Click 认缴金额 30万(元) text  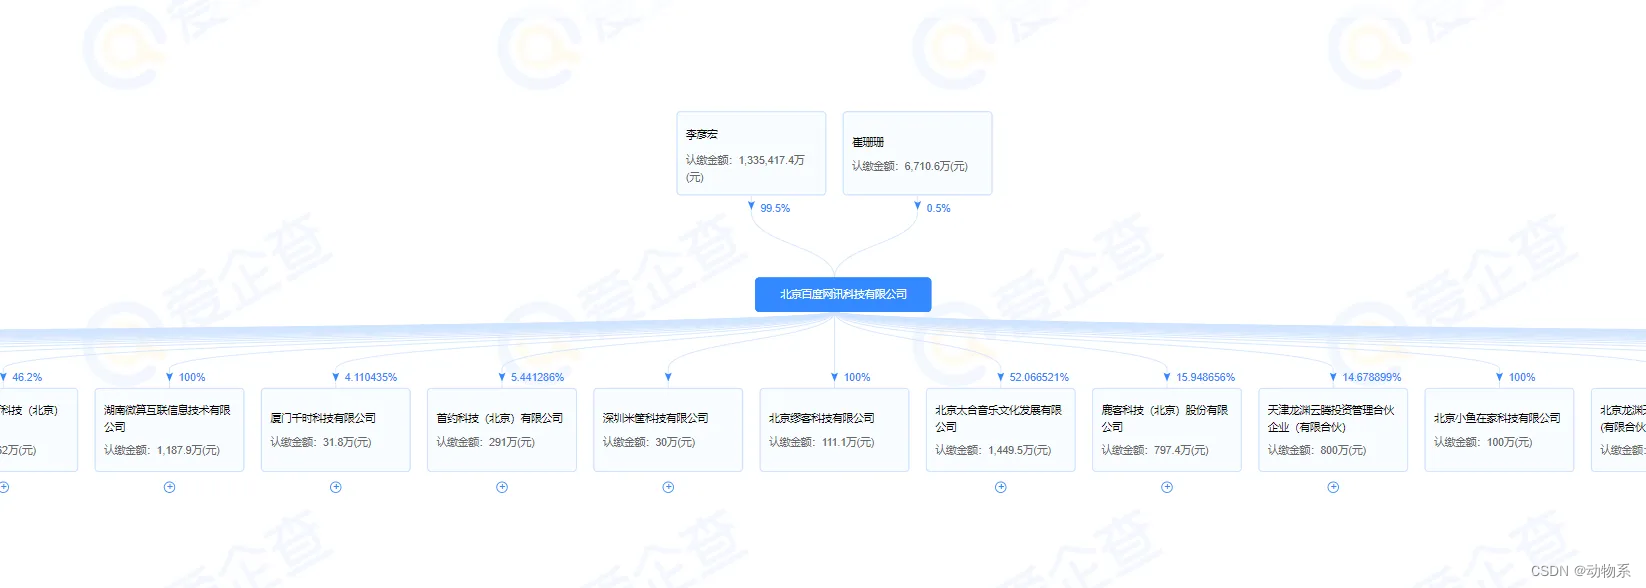pyautogui.click(x=649, y=442)
